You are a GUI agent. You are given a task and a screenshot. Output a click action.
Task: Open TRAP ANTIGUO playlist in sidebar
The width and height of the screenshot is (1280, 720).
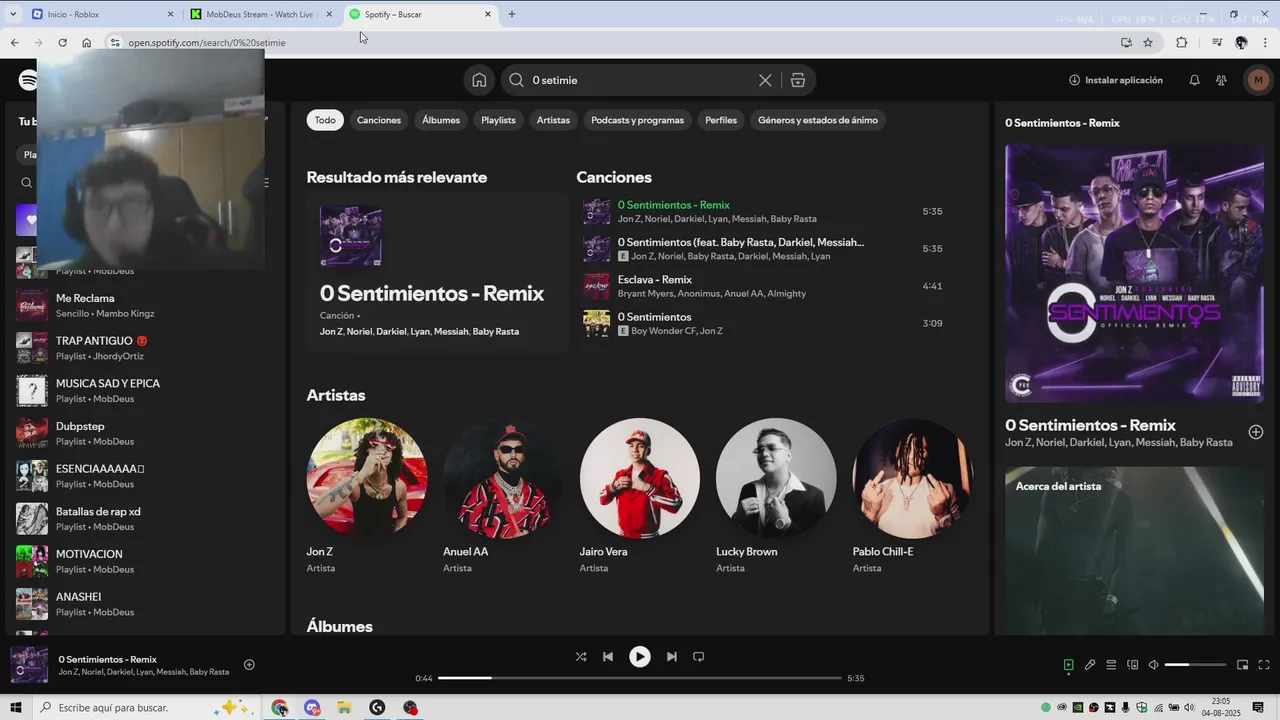coord(144,348)
